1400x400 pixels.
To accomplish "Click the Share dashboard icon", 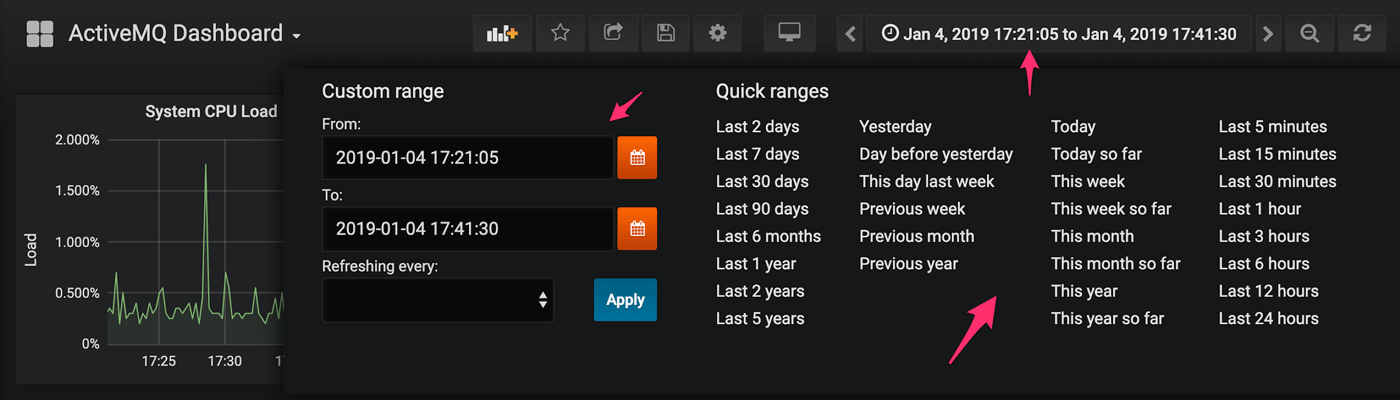I will click(613, 34).
